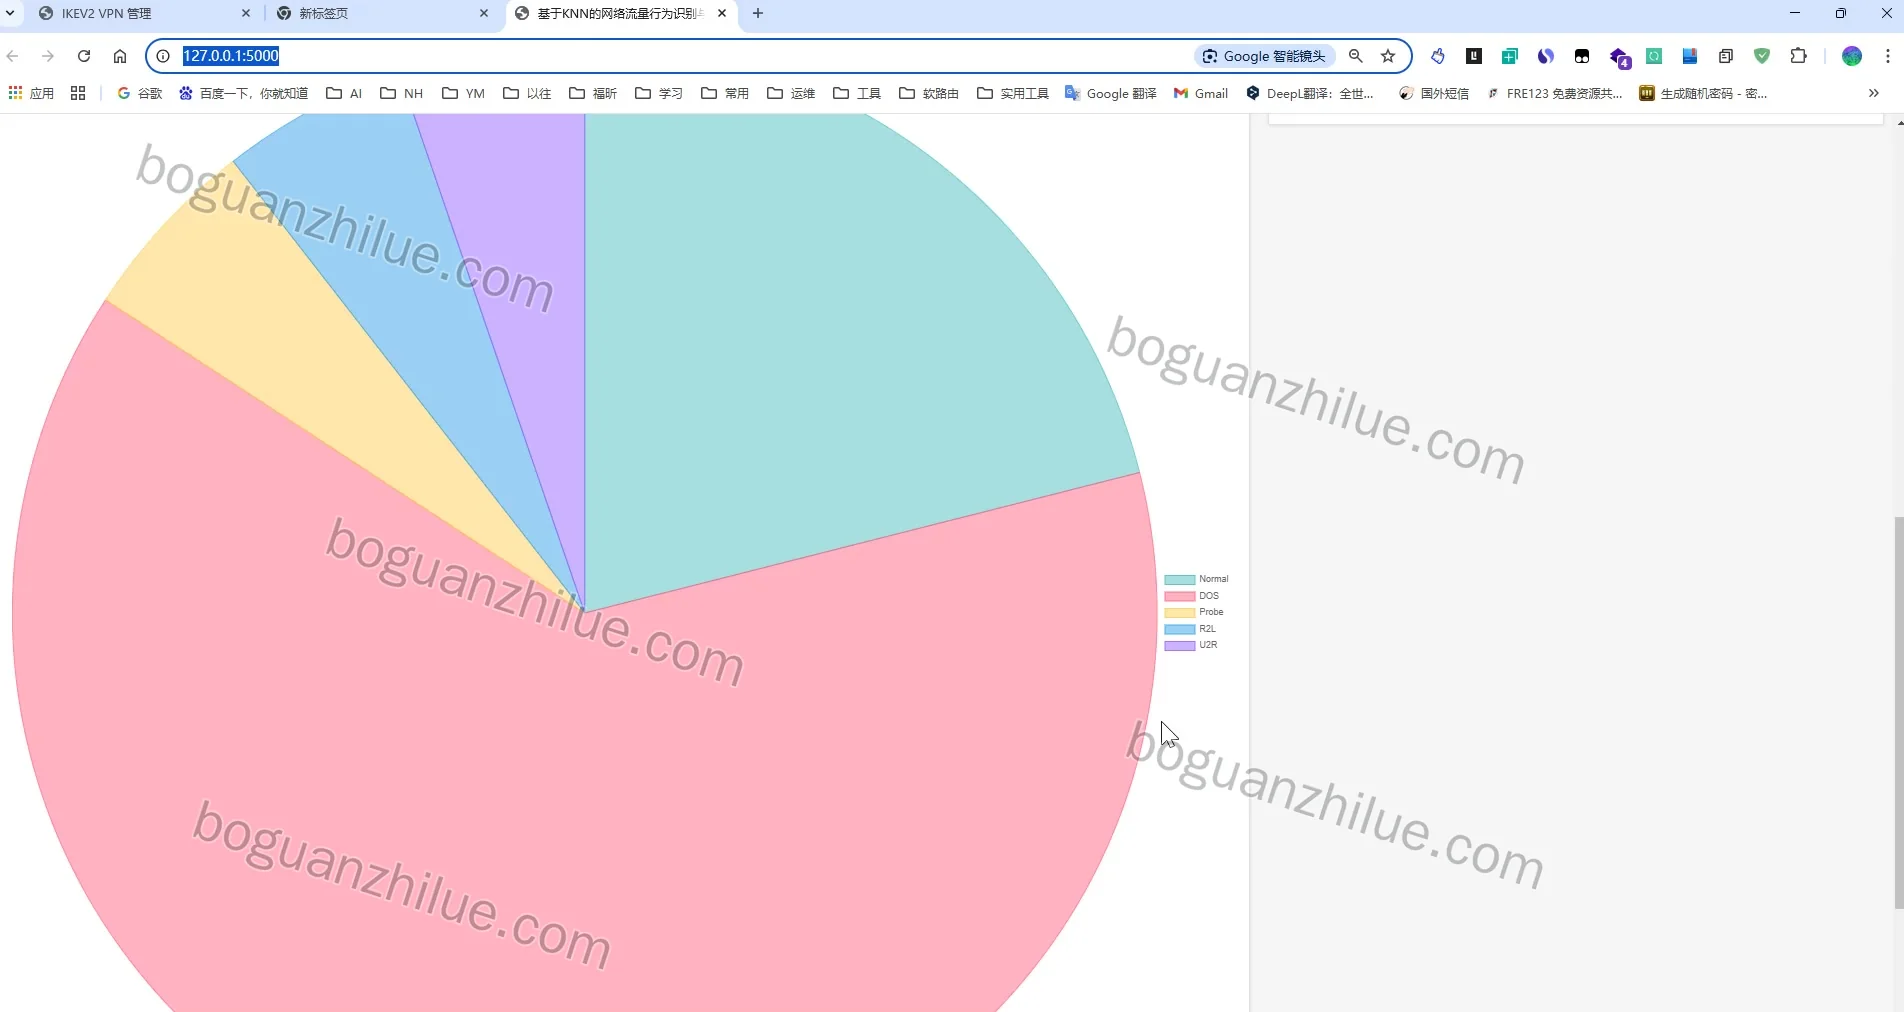Image resolution: width=1904 pixels, height=1012 pixels.
Task: Expand the tab search dropdown
Action: point(10,13)
